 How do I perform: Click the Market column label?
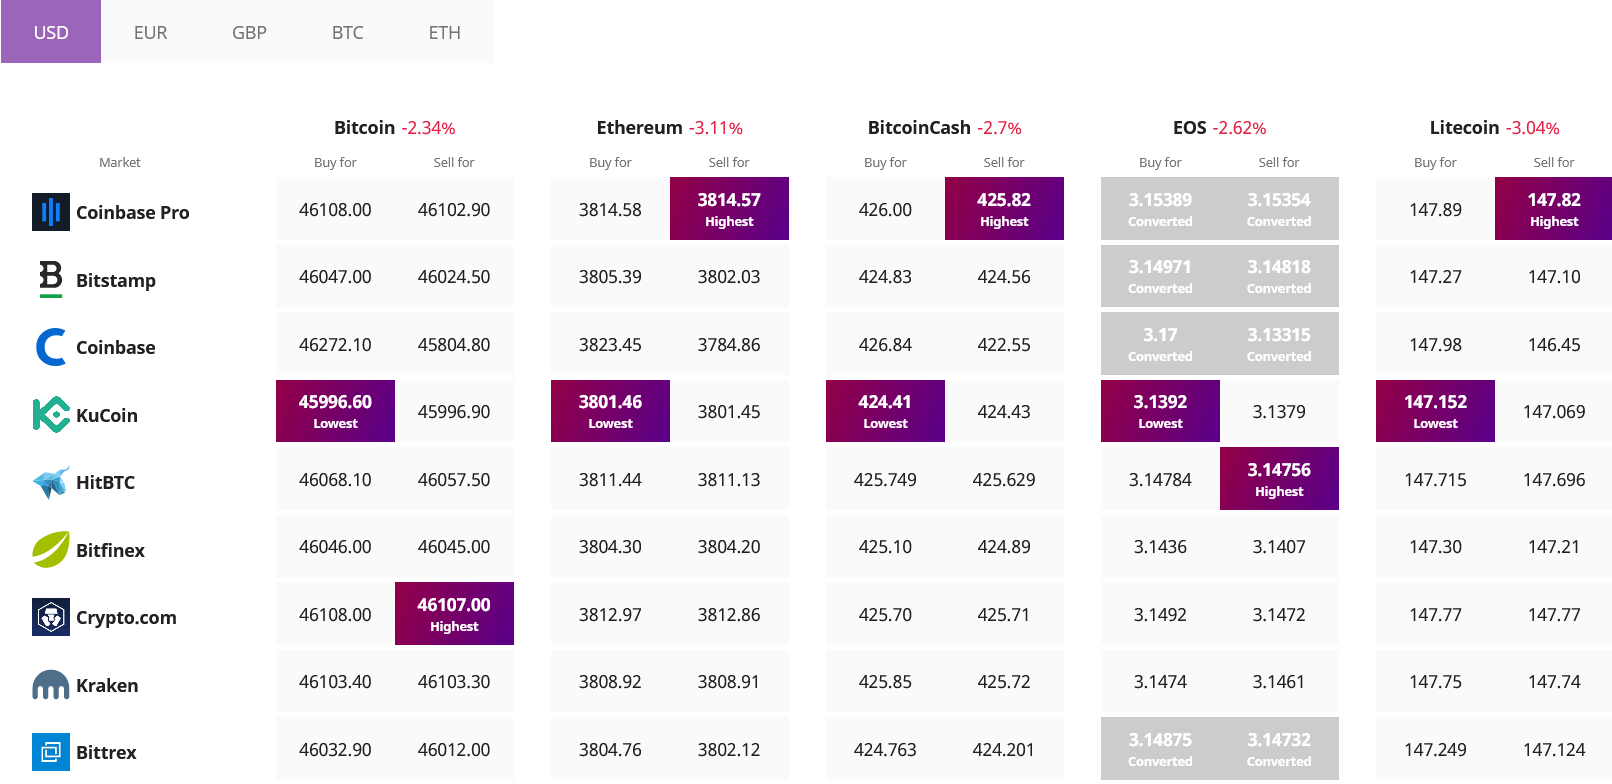(x=120, y=162)
